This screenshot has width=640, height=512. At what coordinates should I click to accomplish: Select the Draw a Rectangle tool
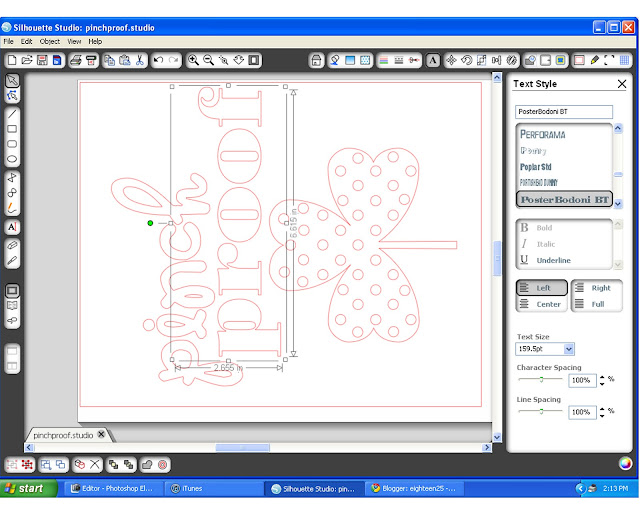12,129
